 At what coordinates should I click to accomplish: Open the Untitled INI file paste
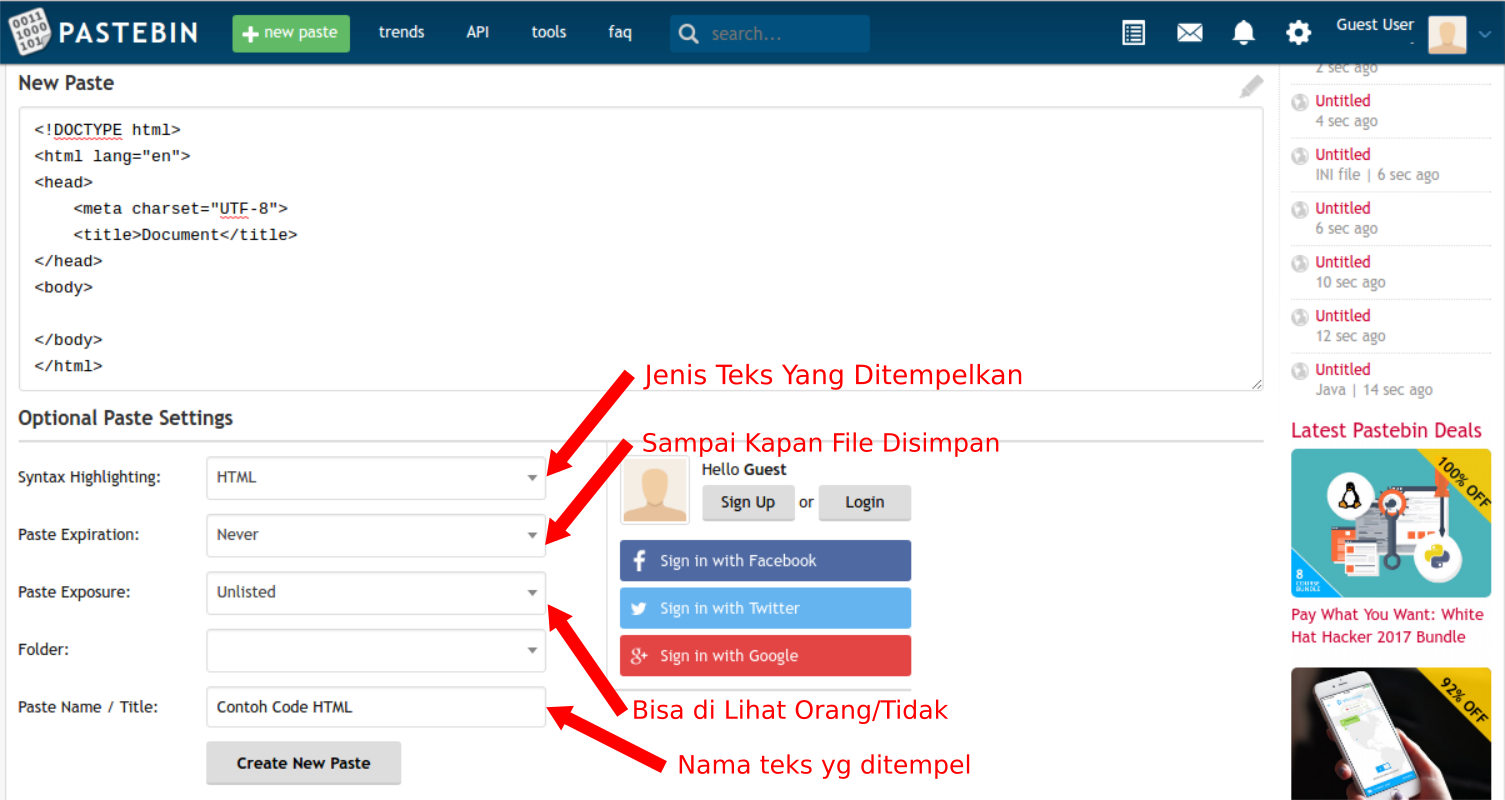click(1342, 155)
